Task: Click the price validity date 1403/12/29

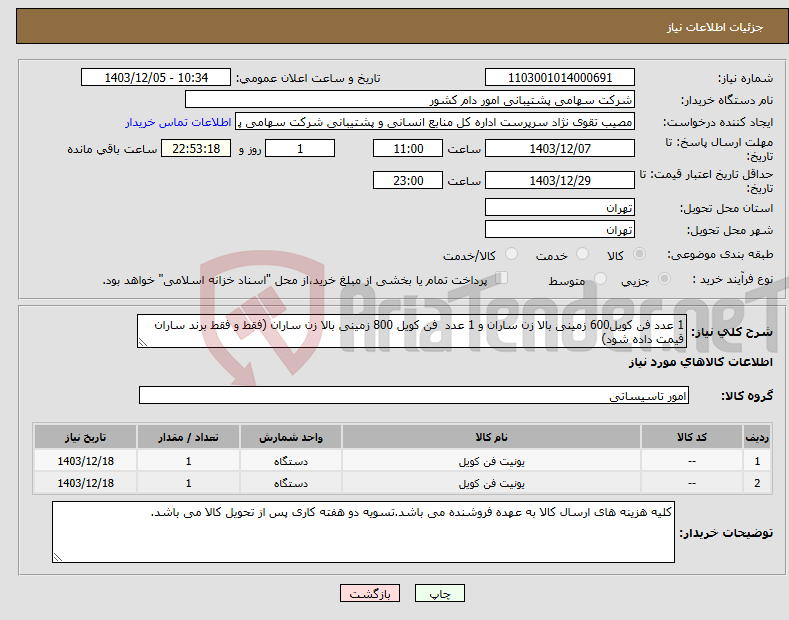Action: click(x=560, y=180)
